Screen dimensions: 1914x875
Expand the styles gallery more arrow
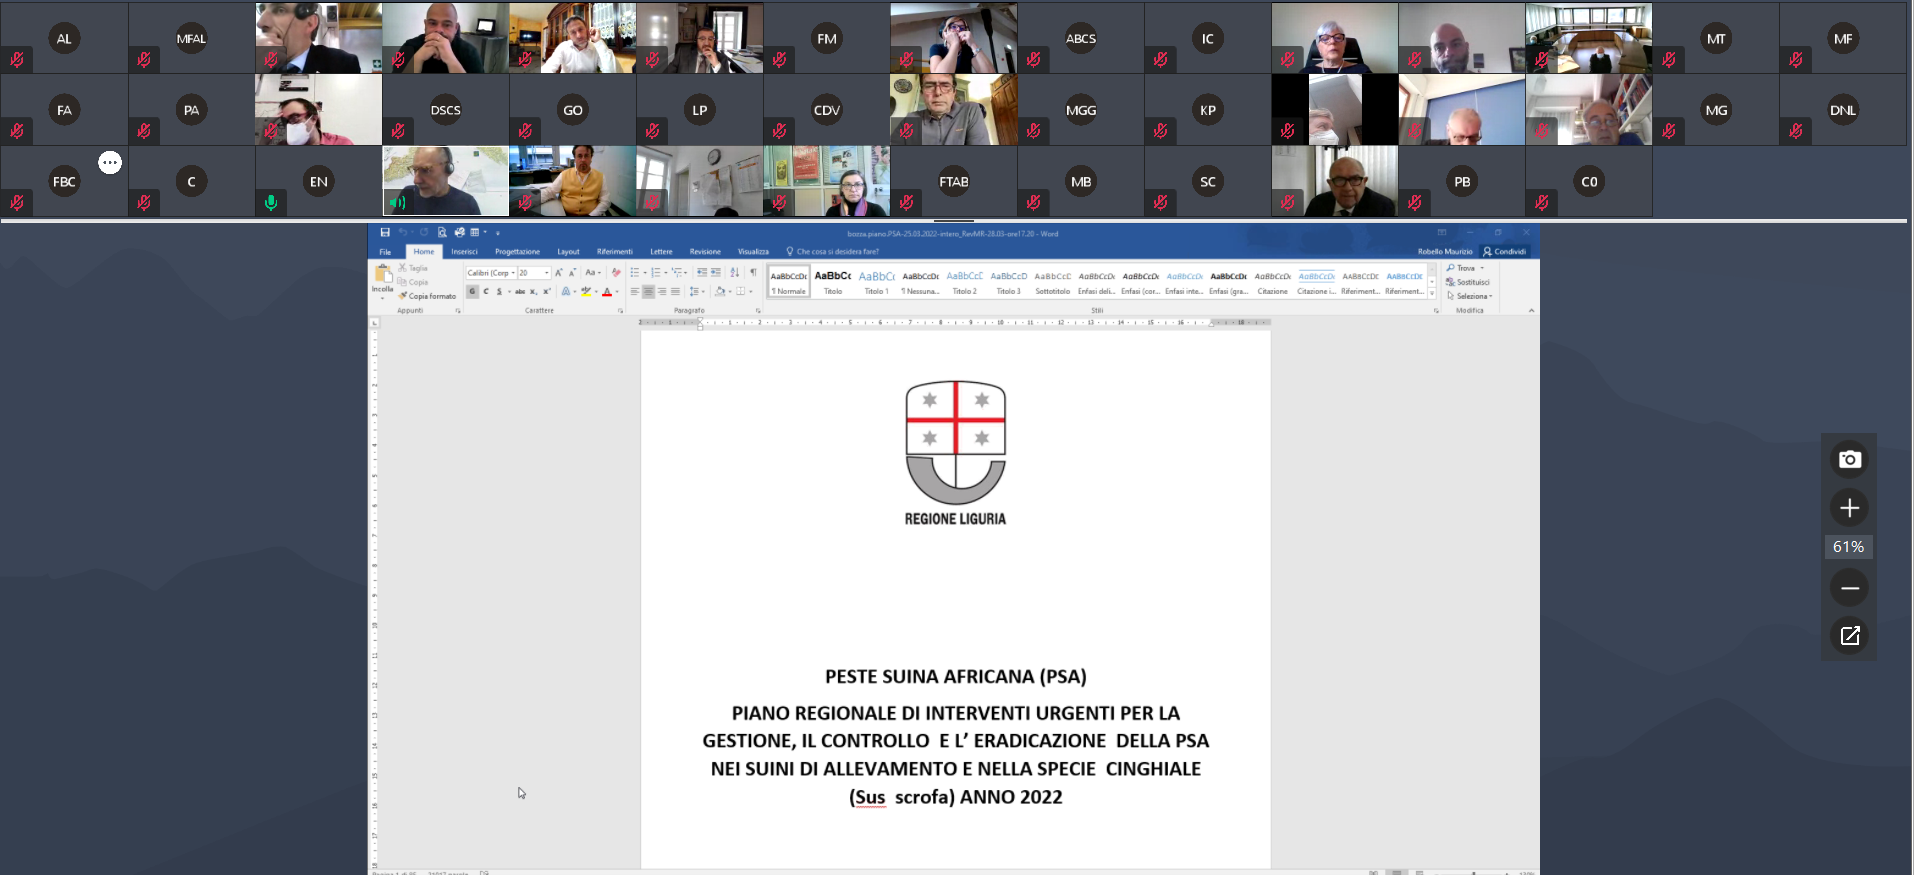pyautogui.click(x=1432, y=293)
